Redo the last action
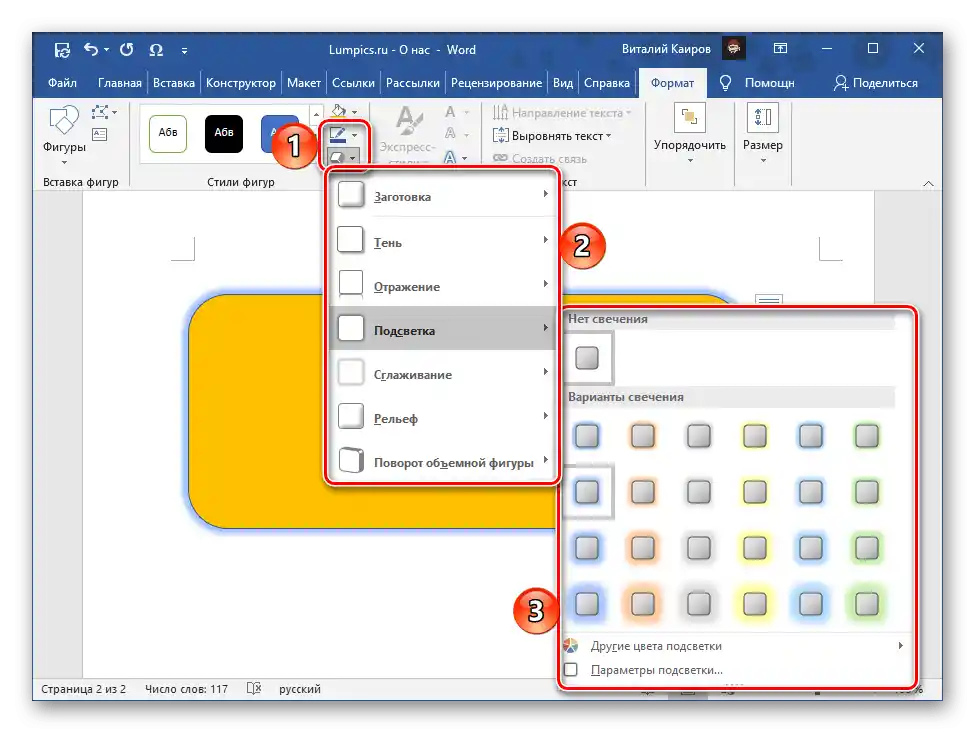 click(126, 49)
